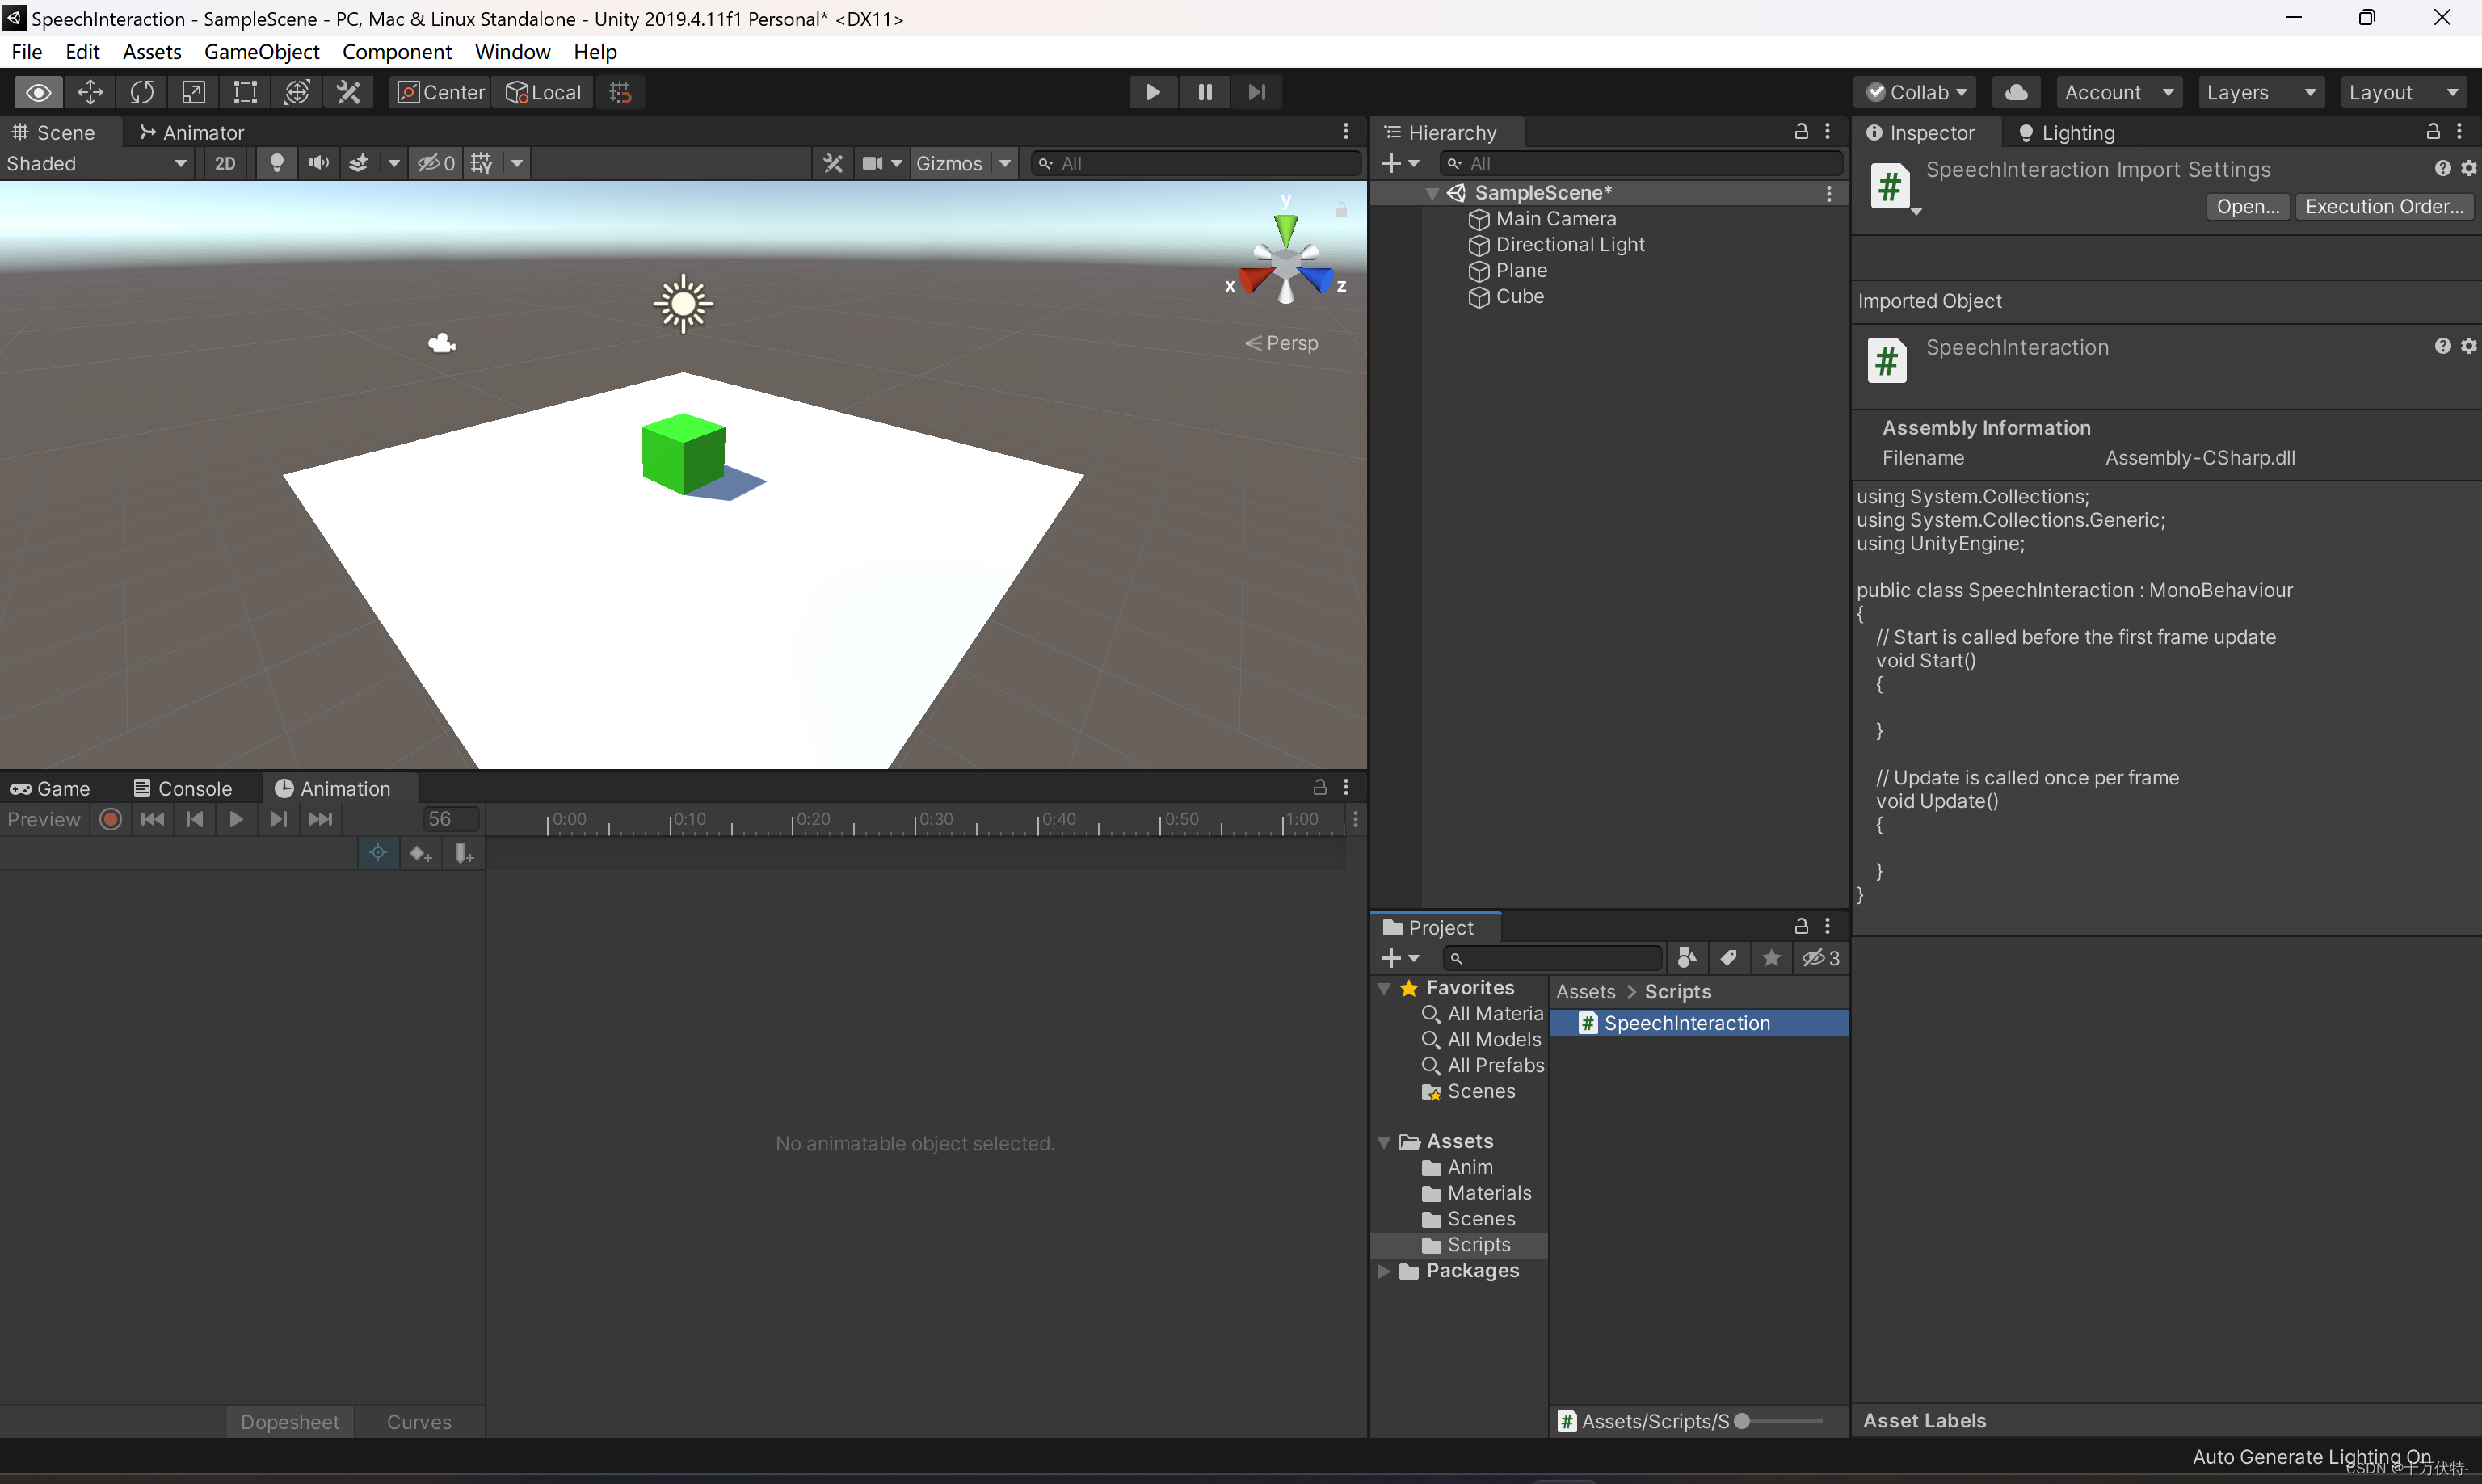Select the Scale tool icon
The height and width of the screenshot is (1484, 2482).
[193, 92]
